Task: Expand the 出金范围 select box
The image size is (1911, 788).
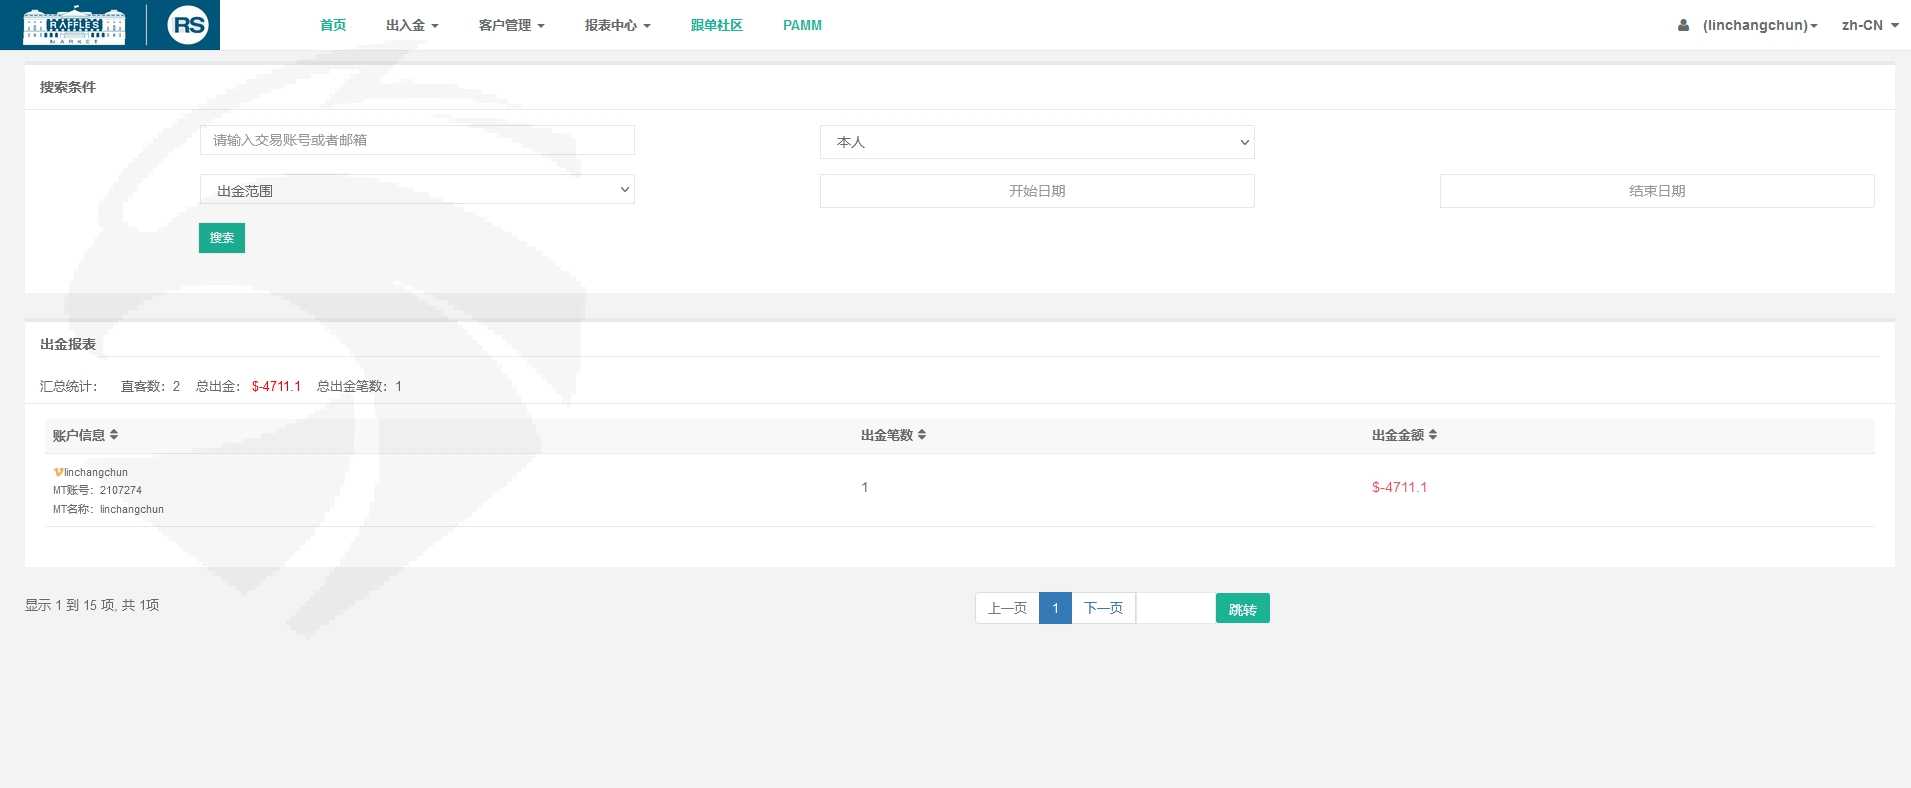Action: coord(417,190)
